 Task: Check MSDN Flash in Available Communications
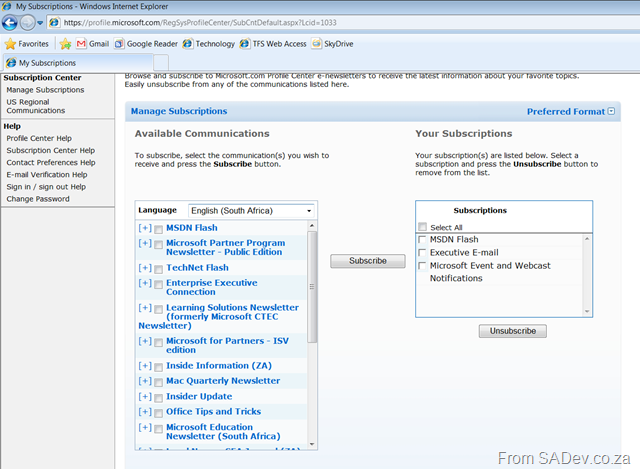pyautogui.click(x=158, y=229)
